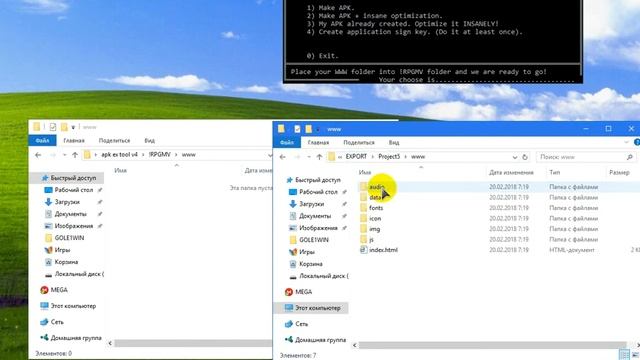Go up one level in the right window
This screenshot has width=640, height=360.
pos(319,157)
